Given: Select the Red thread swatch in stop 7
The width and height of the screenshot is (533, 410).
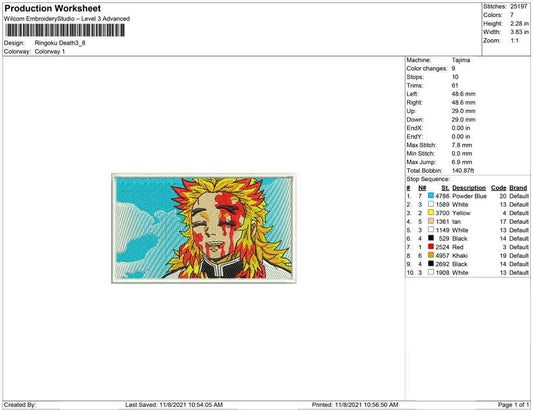Looking at the screenshot, I should click(431, 247).
